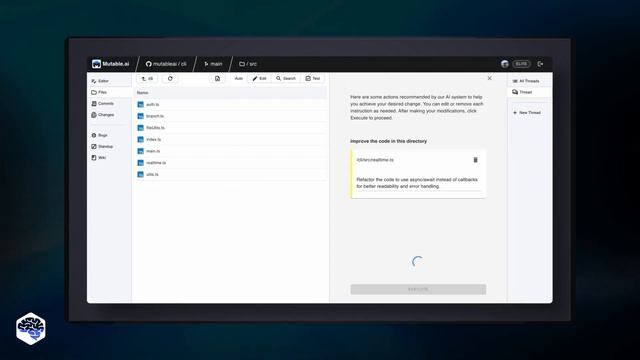Click the sign out icon
Viewport: 640px width, 360px height.
tap(540, 64)
